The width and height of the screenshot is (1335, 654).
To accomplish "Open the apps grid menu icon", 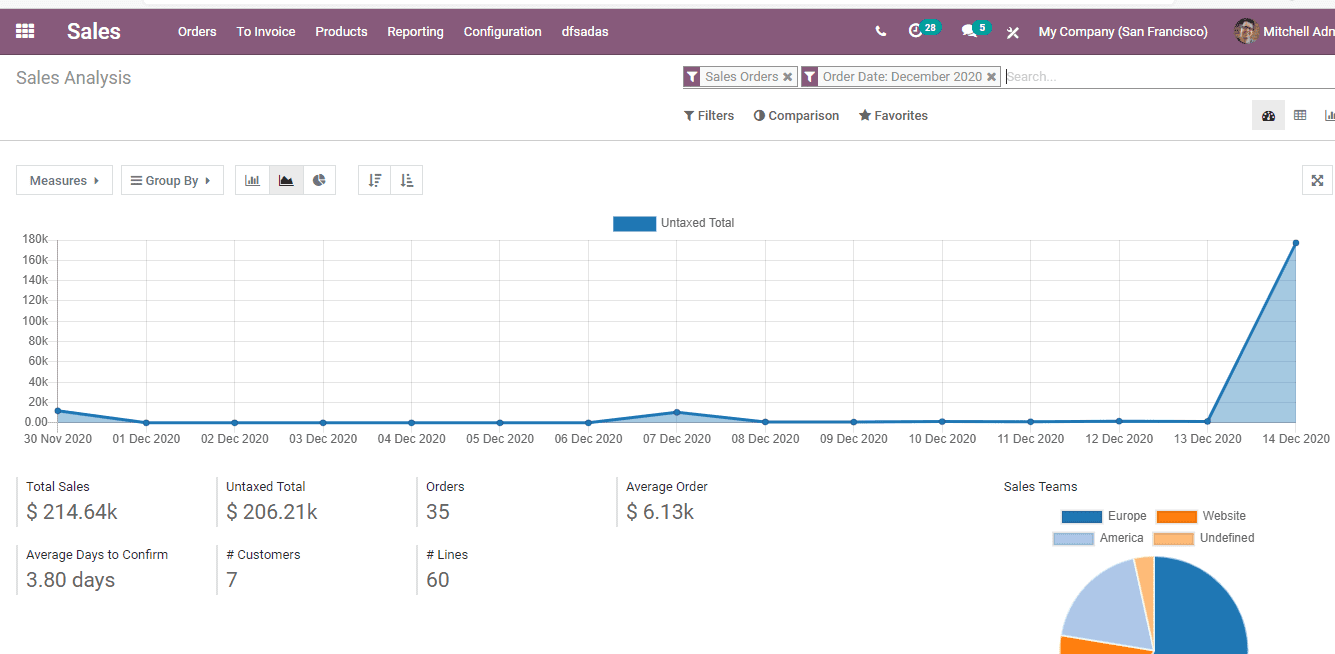I will click(x=25, y=32).
